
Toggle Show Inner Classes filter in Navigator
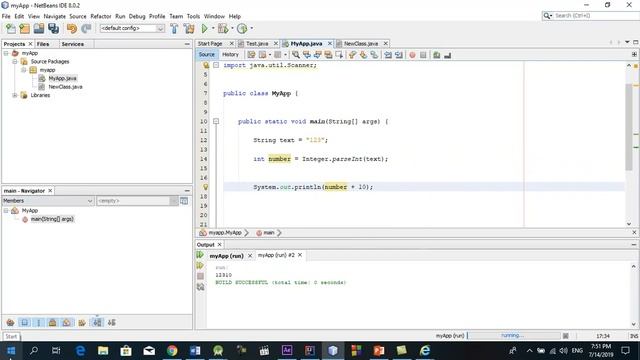(x=66, y=322)
